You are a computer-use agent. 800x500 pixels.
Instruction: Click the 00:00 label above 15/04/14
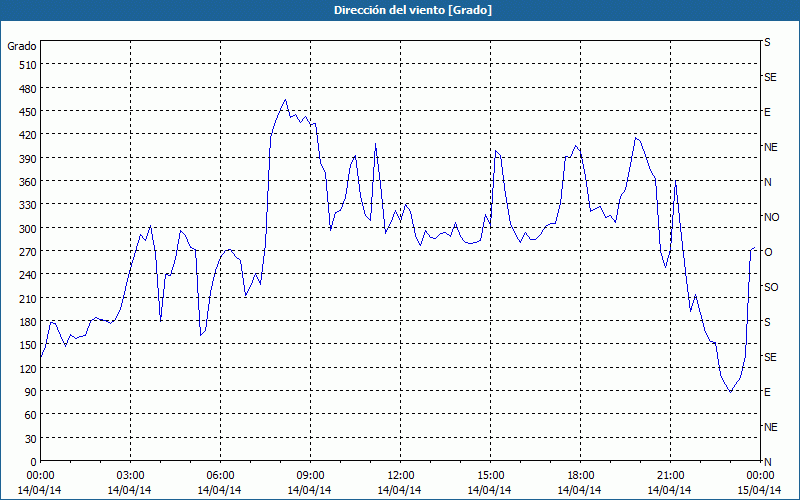760,476
